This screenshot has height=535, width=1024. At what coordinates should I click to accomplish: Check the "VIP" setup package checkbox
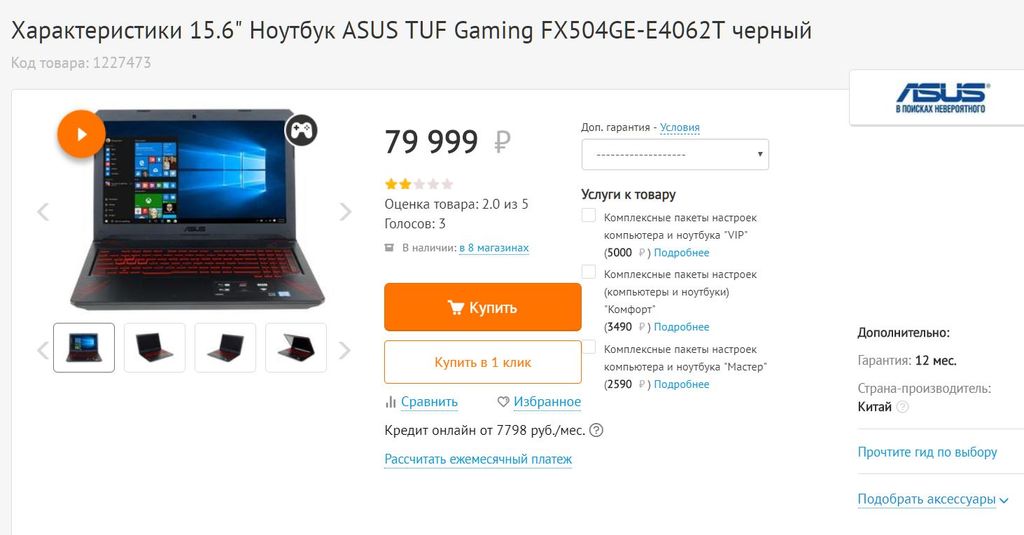tap(588, 215)
